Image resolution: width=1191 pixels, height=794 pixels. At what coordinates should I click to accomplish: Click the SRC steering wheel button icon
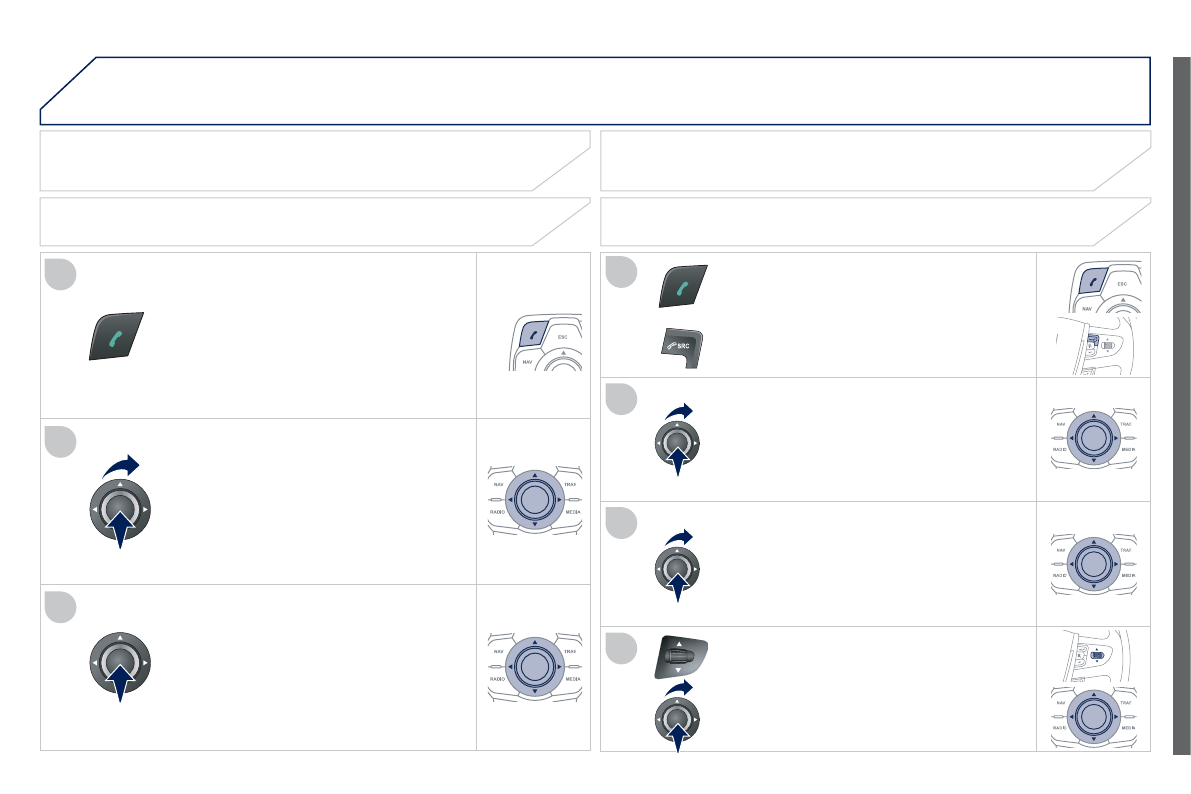(x=679, y=344)
